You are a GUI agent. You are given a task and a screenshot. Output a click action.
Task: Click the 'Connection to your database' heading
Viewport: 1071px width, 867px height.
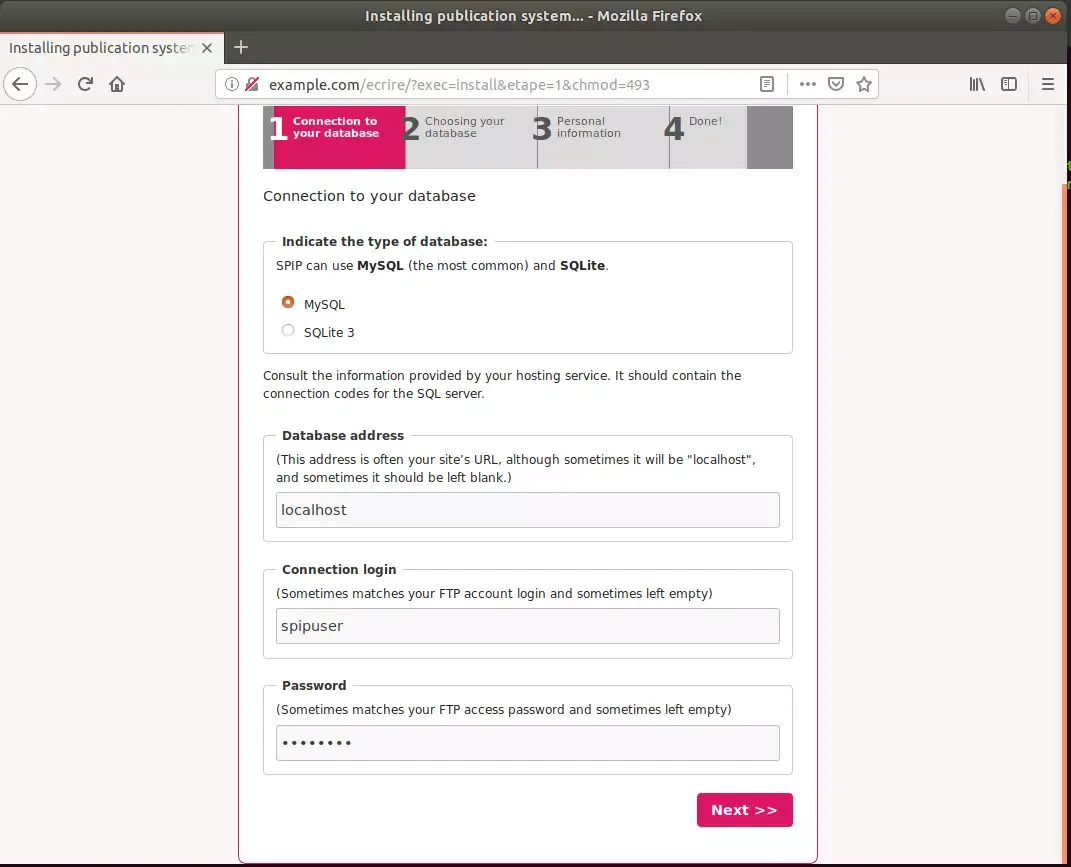(x=369, y=196)
